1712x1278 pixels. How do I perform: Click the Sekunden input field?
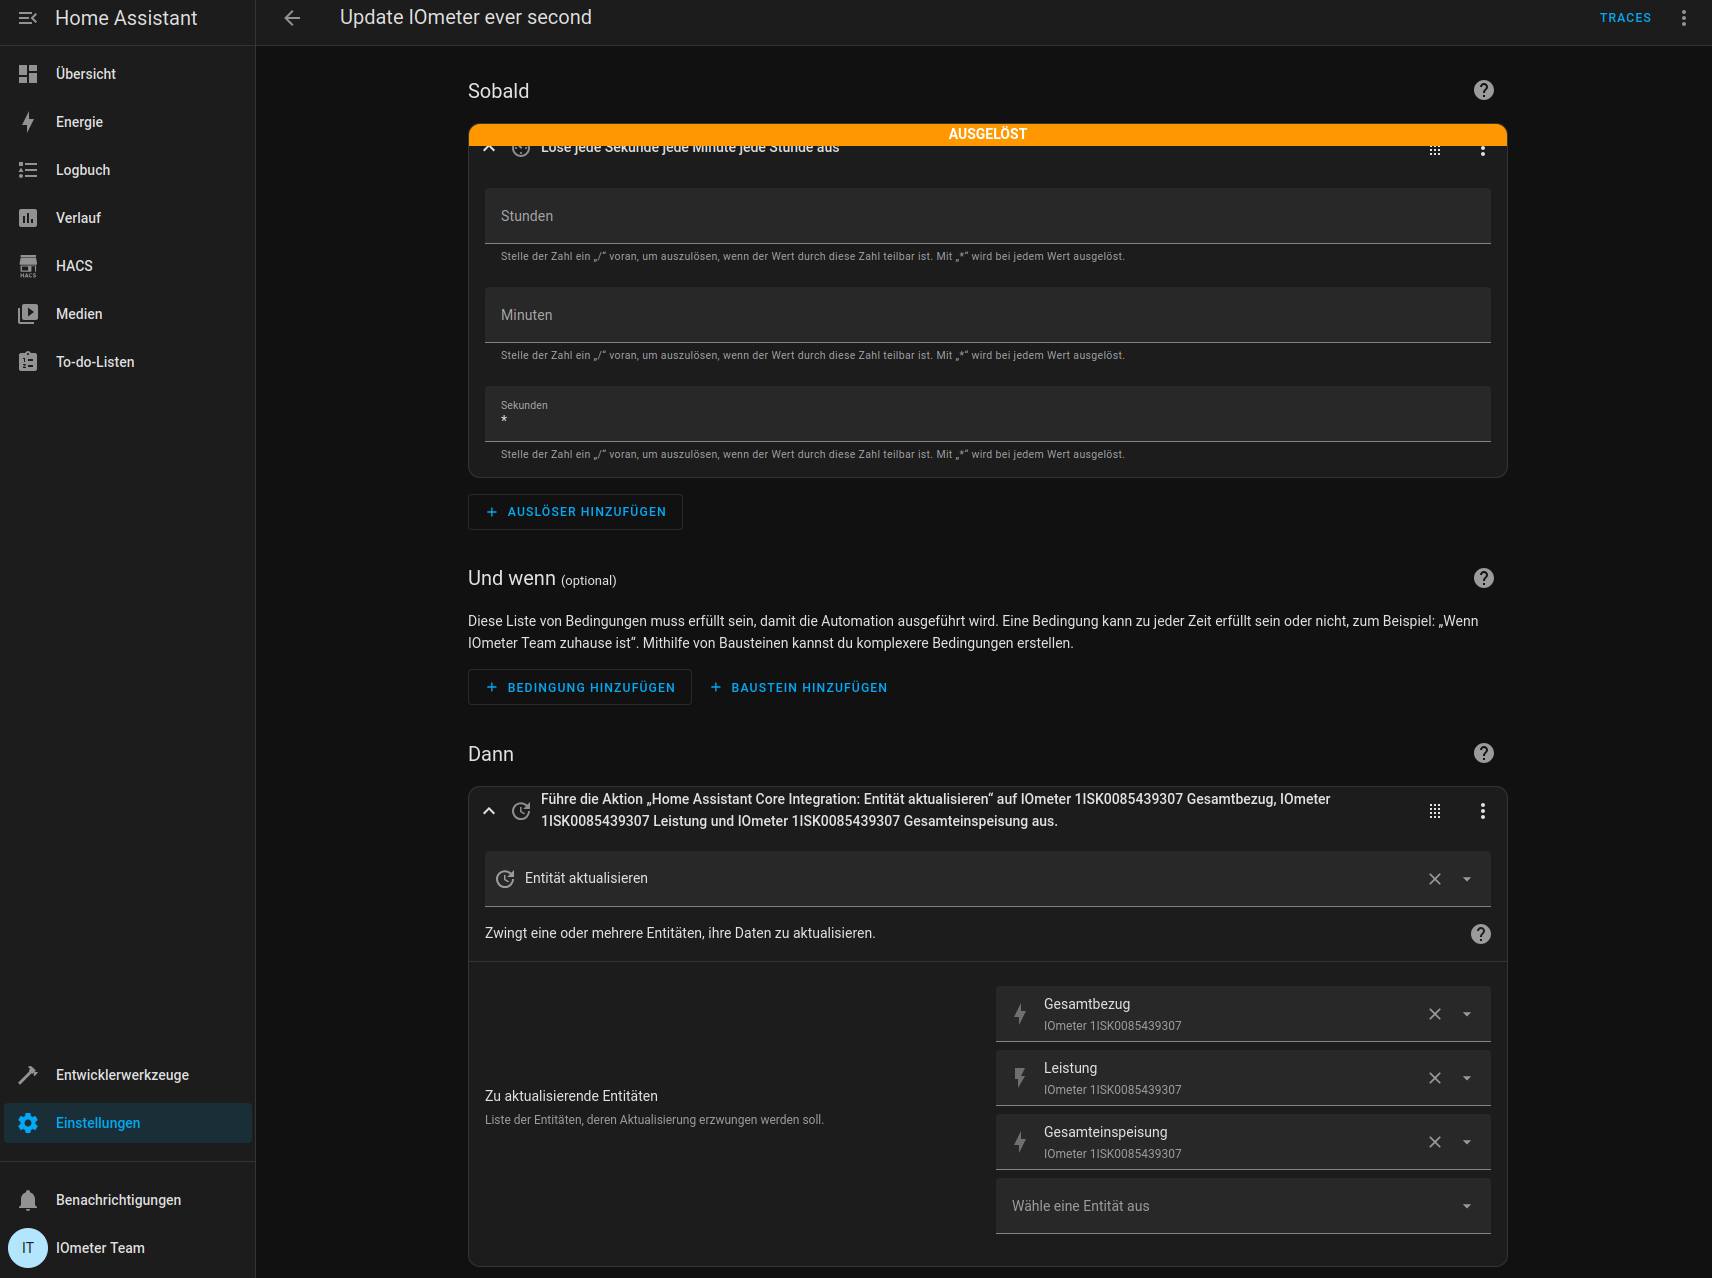point(988,414)
